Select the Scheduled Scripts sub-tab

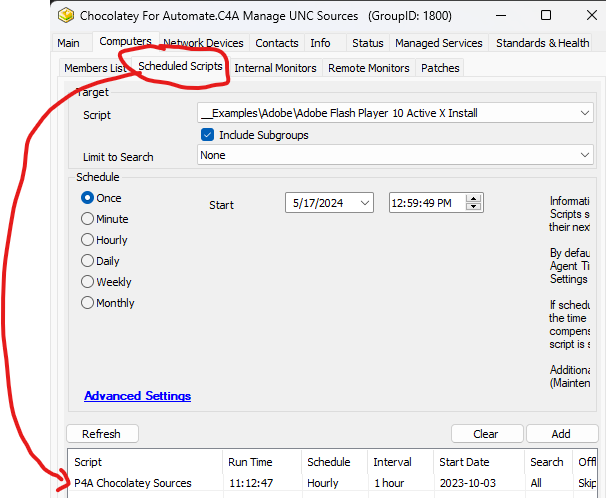click(x=180, y=66)
